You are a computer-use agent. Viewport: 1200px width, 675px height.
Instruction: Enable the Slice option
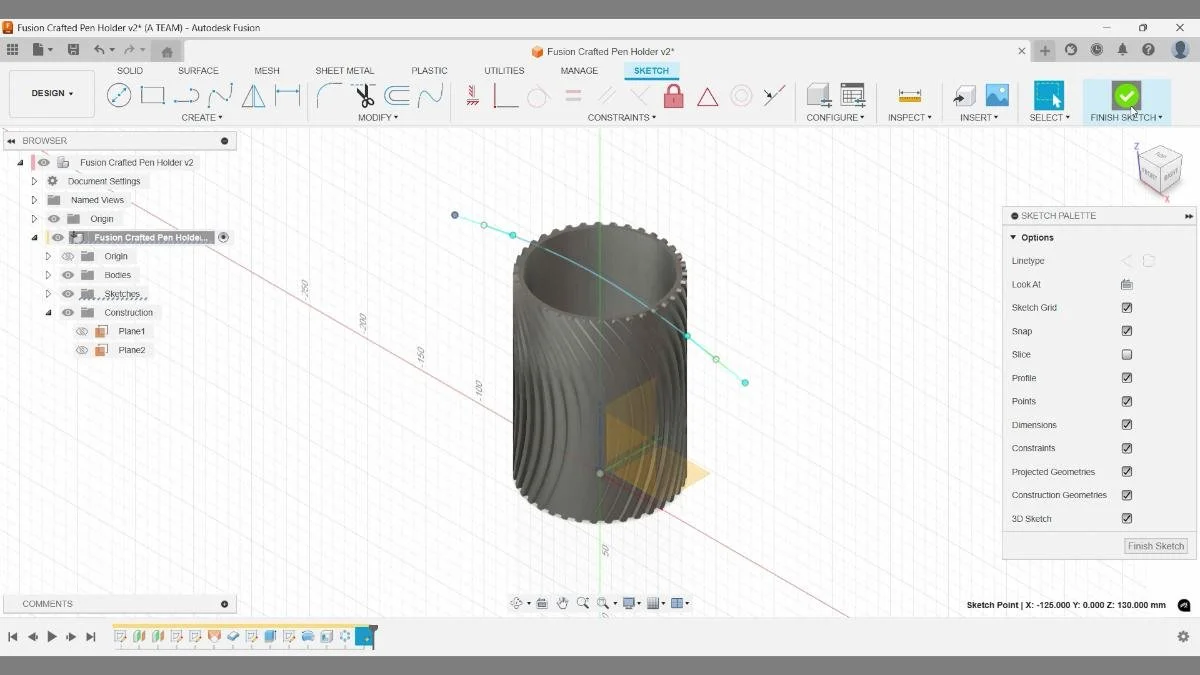click(1127, 354)
